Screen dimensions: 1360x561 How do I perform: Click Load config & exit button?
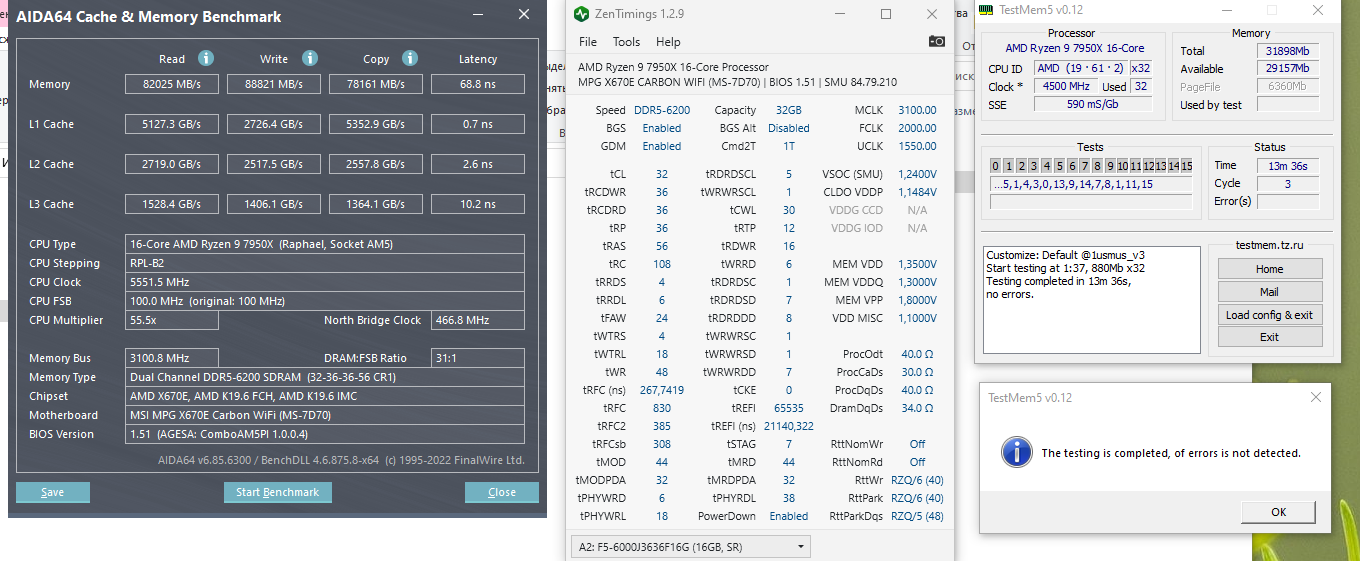coord(1269,315)
